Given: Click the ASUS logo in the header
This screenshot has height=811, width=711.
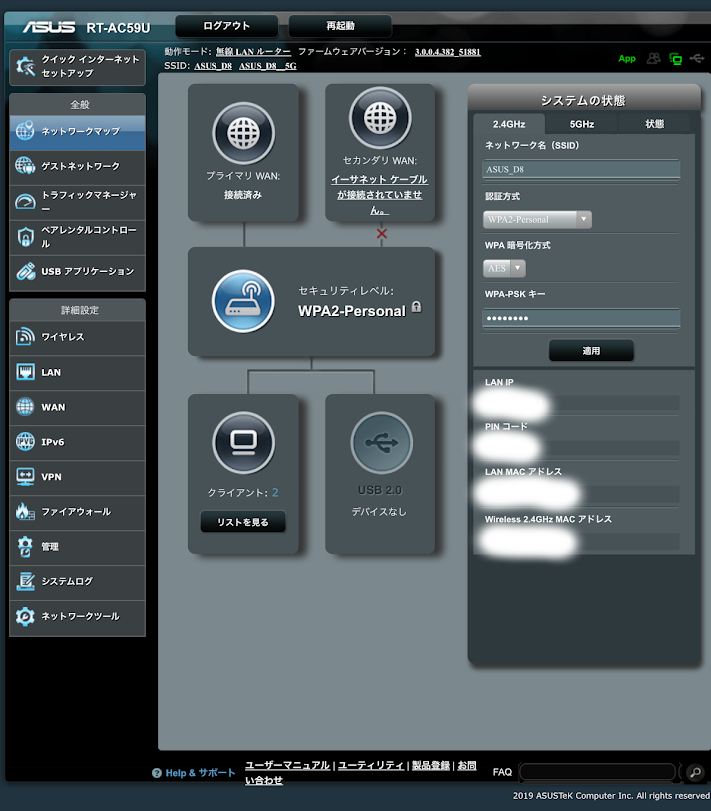Looking at the screenshot, I should pyautogui.click(x=49, y=27).
